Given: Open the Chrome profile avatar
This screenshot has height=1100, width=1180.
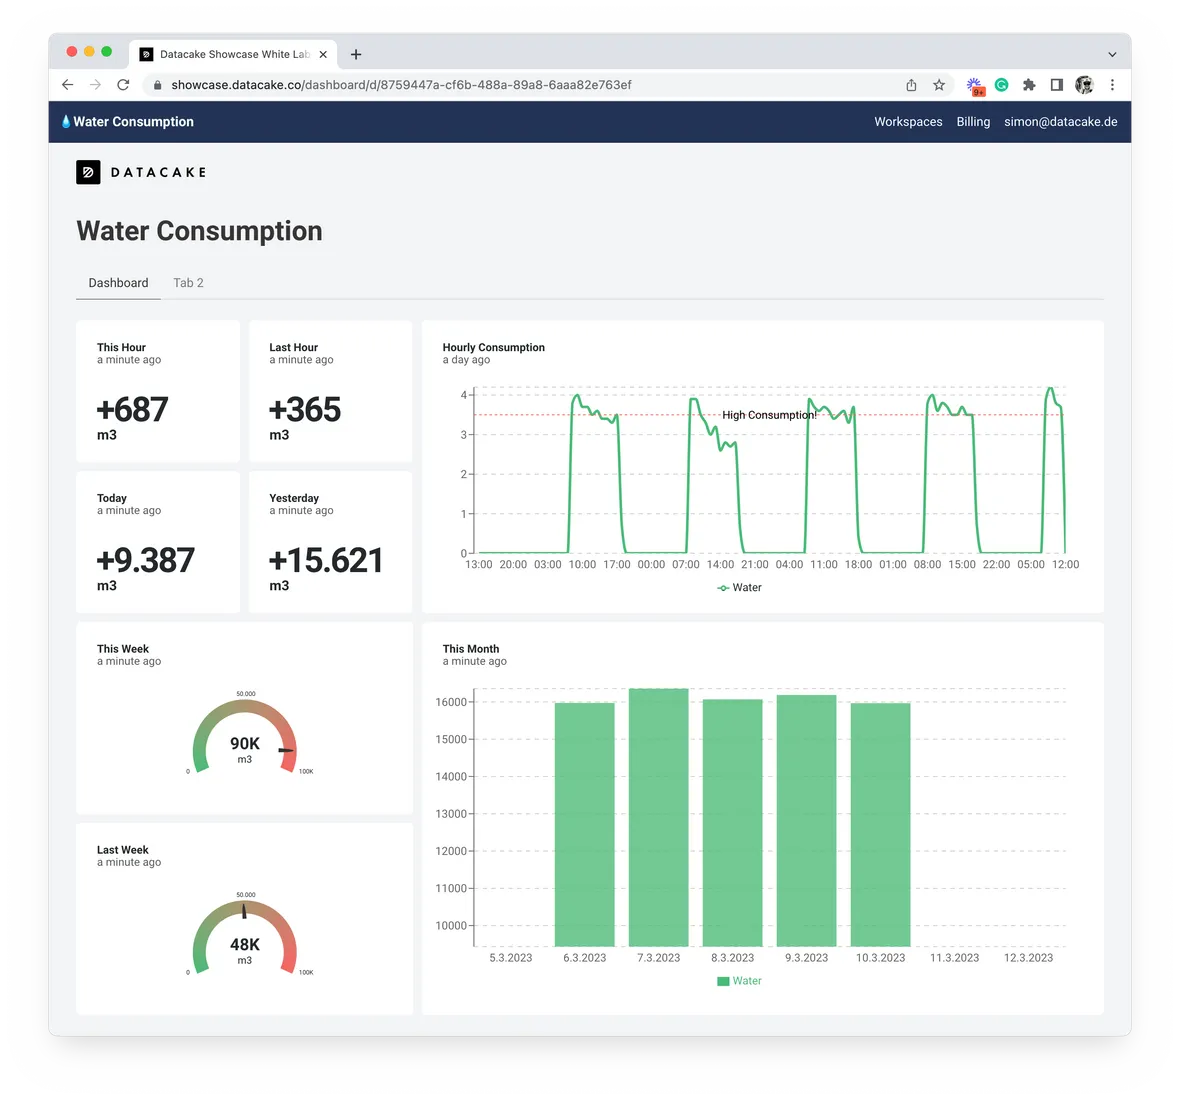Looking at the screenshot, I should tap(1084, 85).
